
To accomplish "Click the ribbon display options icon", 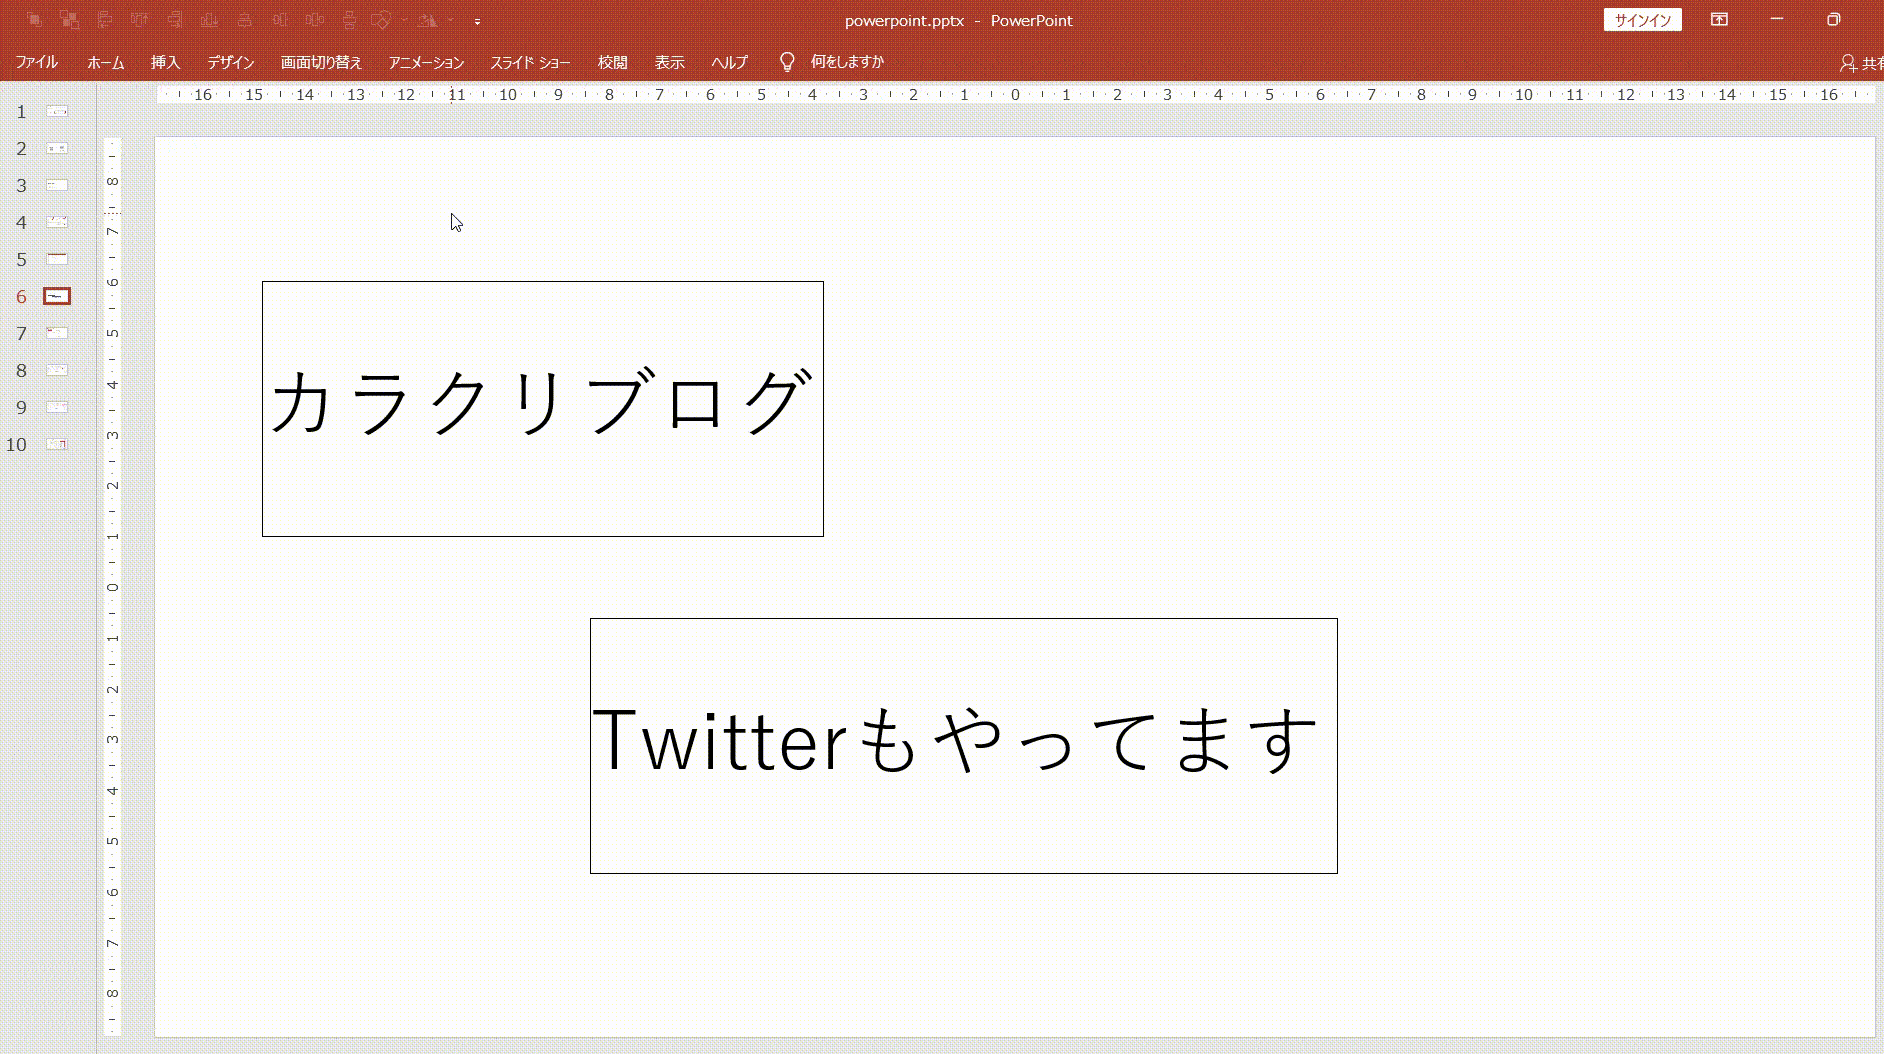I will pos(1719,20).
